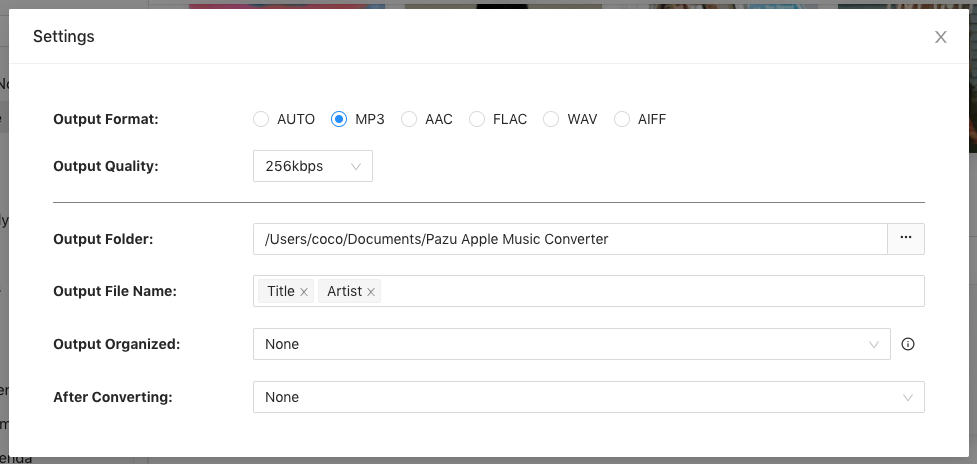The image size is (977, 464).
Task: Show info icon next to Output Organized
Action: 908,344
